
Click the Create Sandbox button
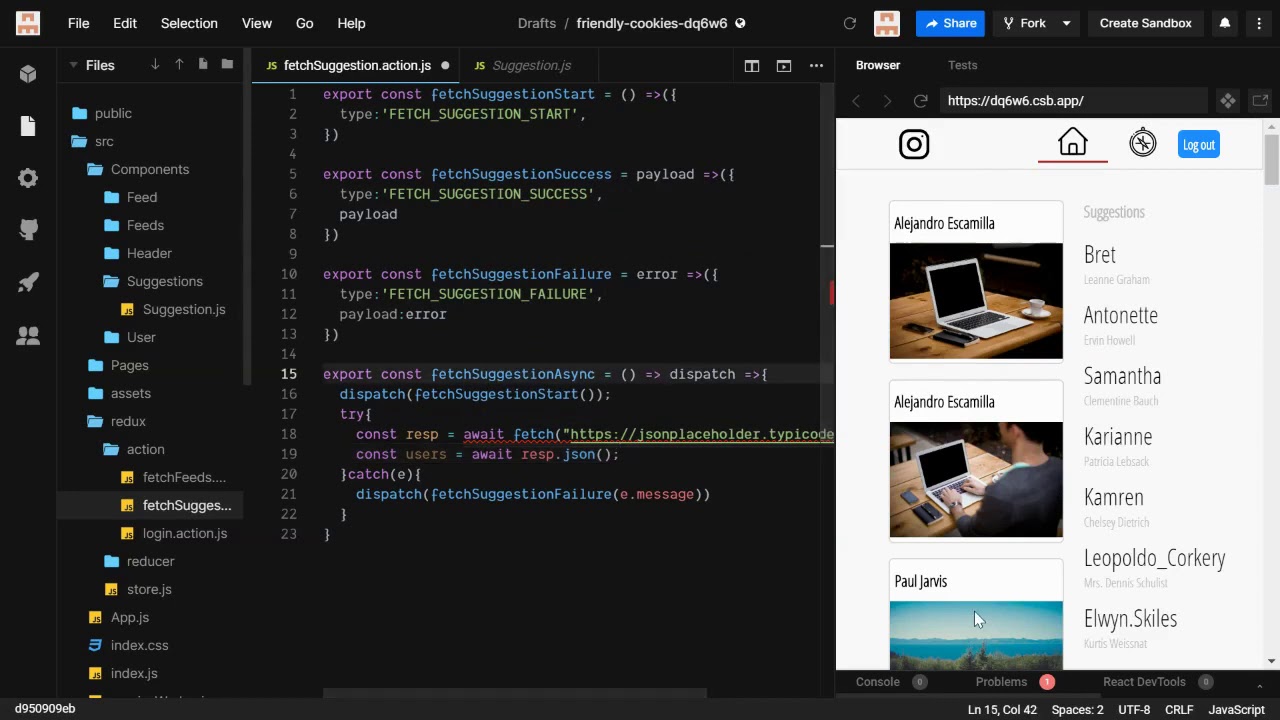(1146, 23)
